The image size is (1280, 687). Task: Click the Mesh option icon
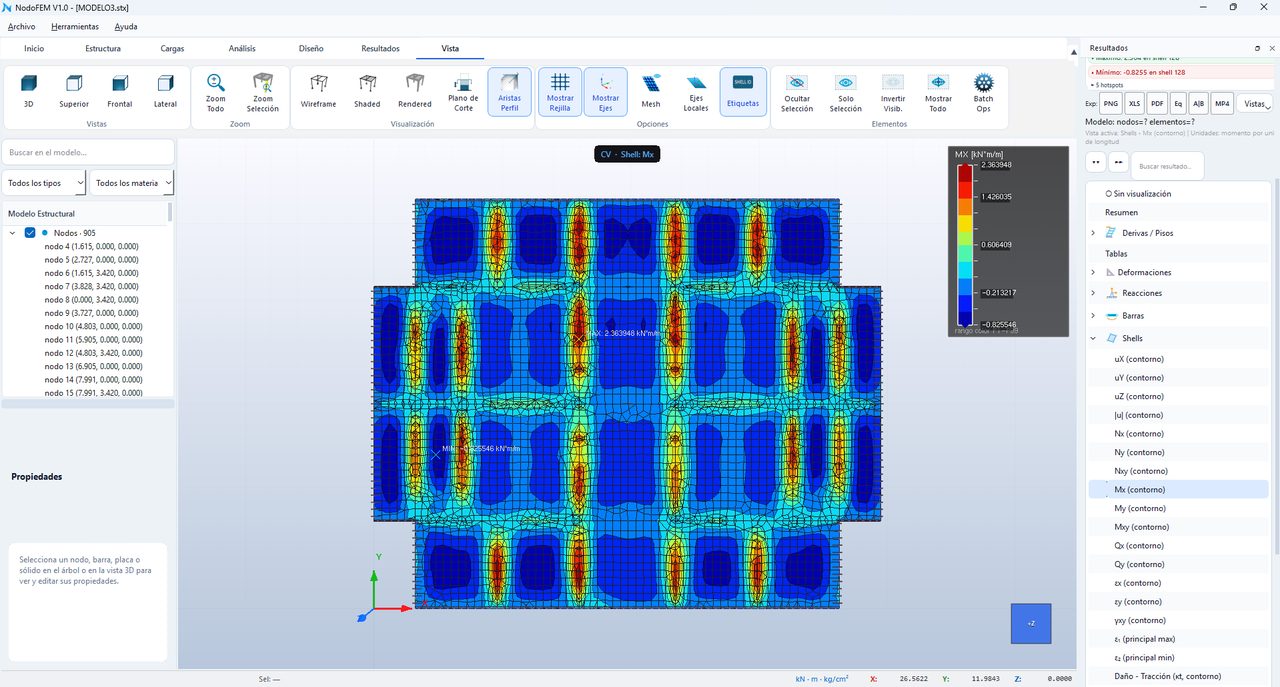pos(651,83)
